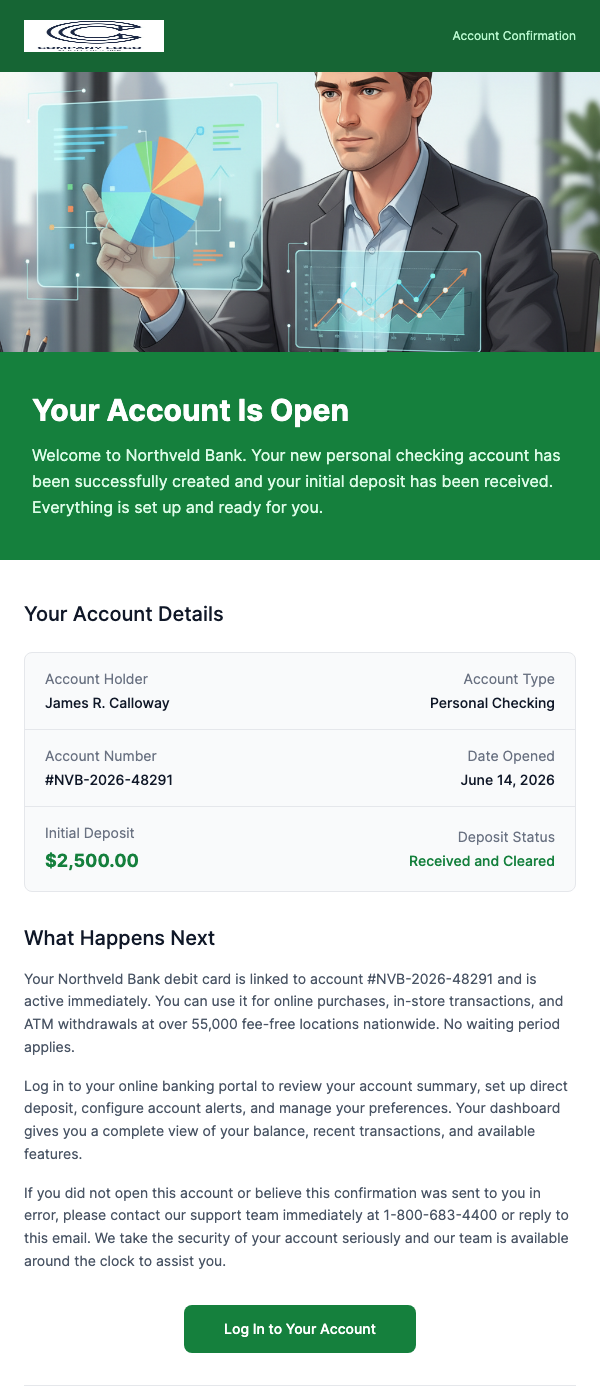600x1400 pixels.
Task: Click the Northveld Bank company logo
Action: point(93,35)
